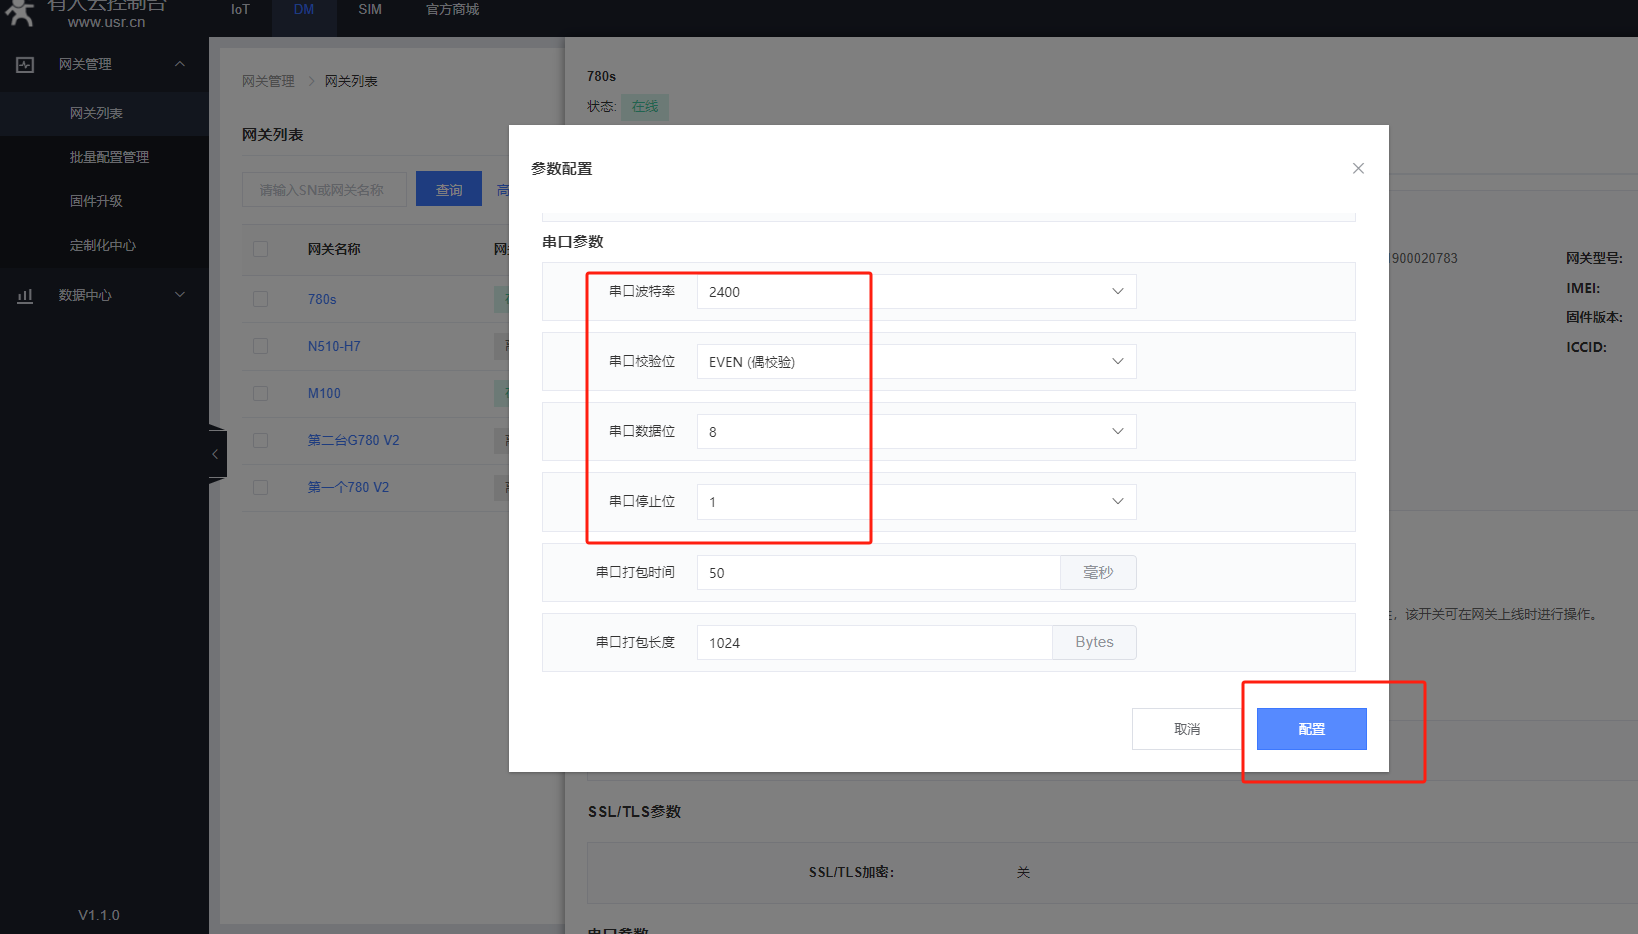
Task: Open the 第二台G780 V2 gateway link
Action: (x=353, y=440)
